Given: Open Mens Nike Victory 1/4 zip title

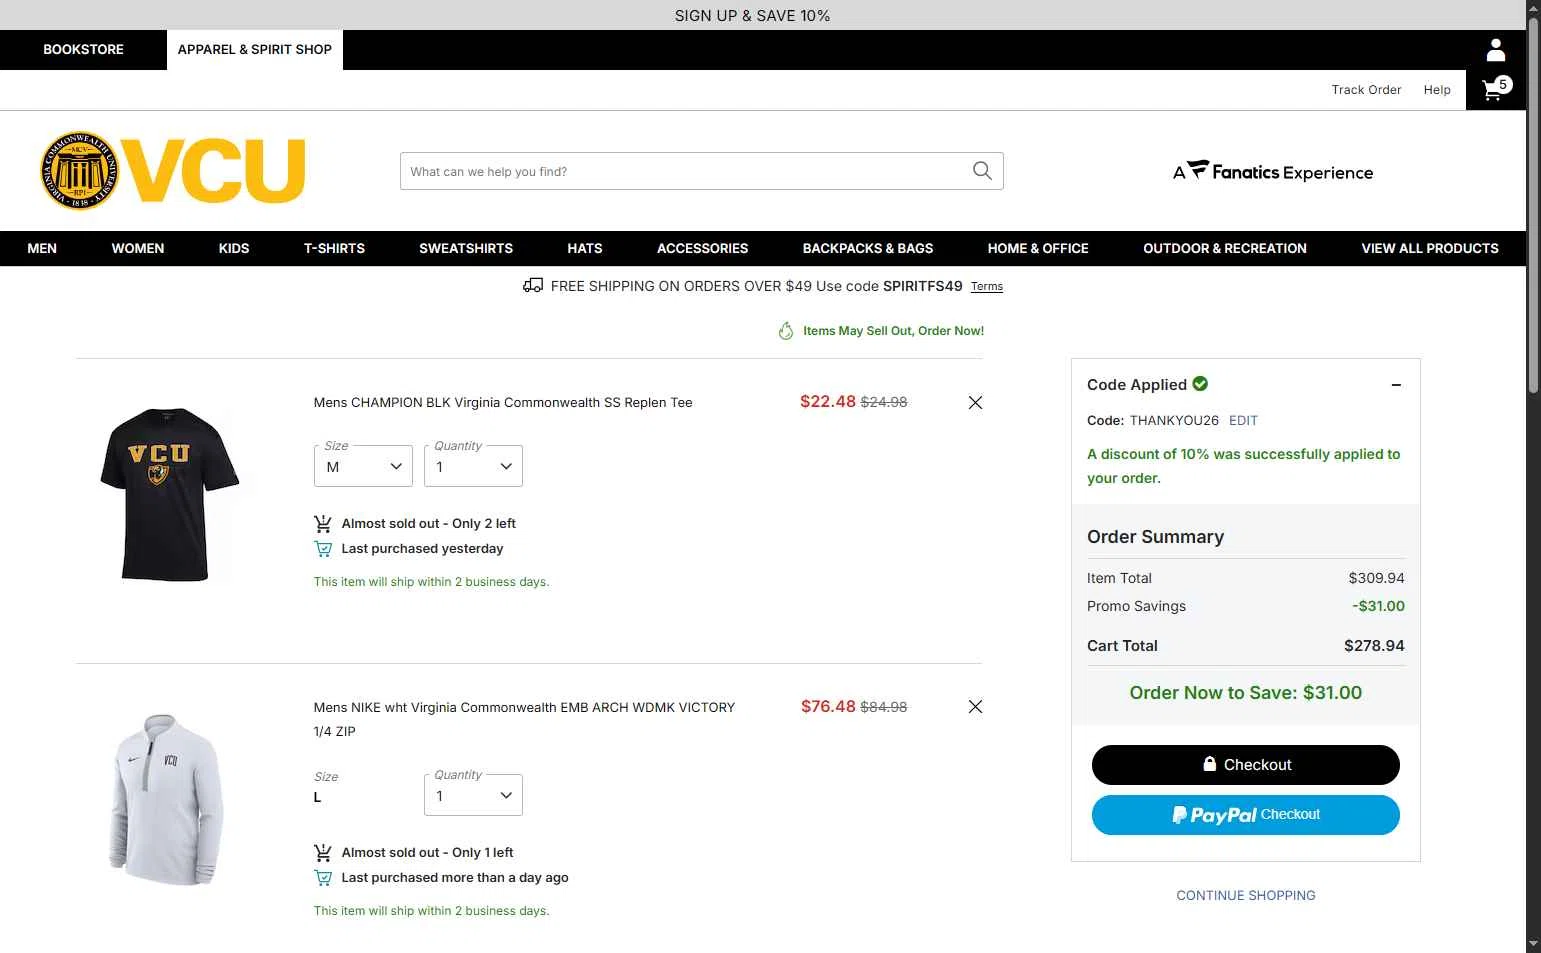Looking at the screenshot, I should 524,719.
